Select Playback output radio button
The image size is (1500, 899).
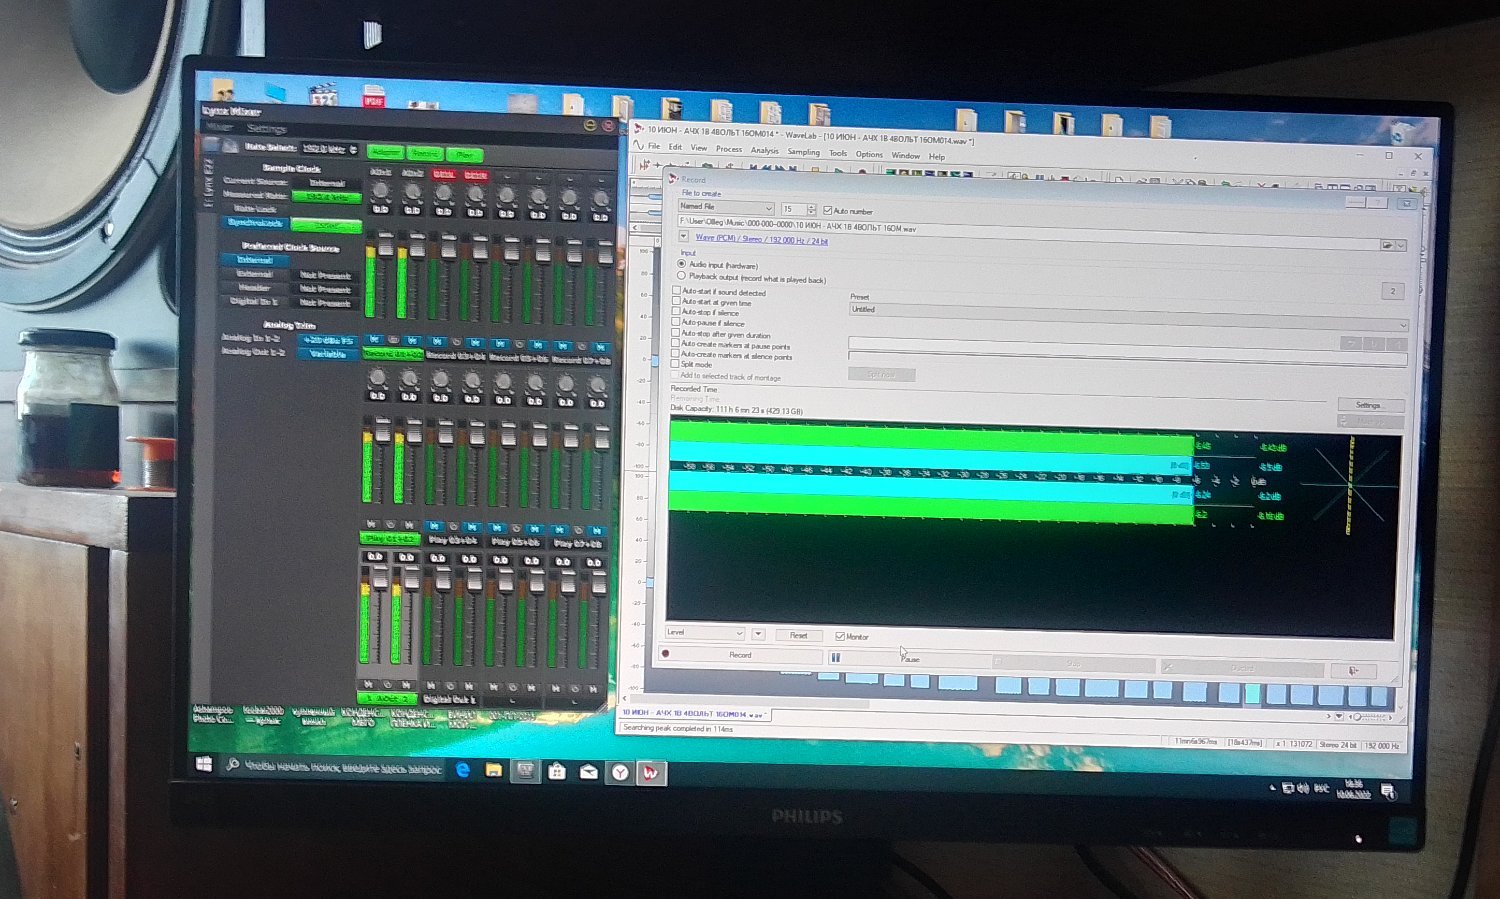click(x=682, y=277)
